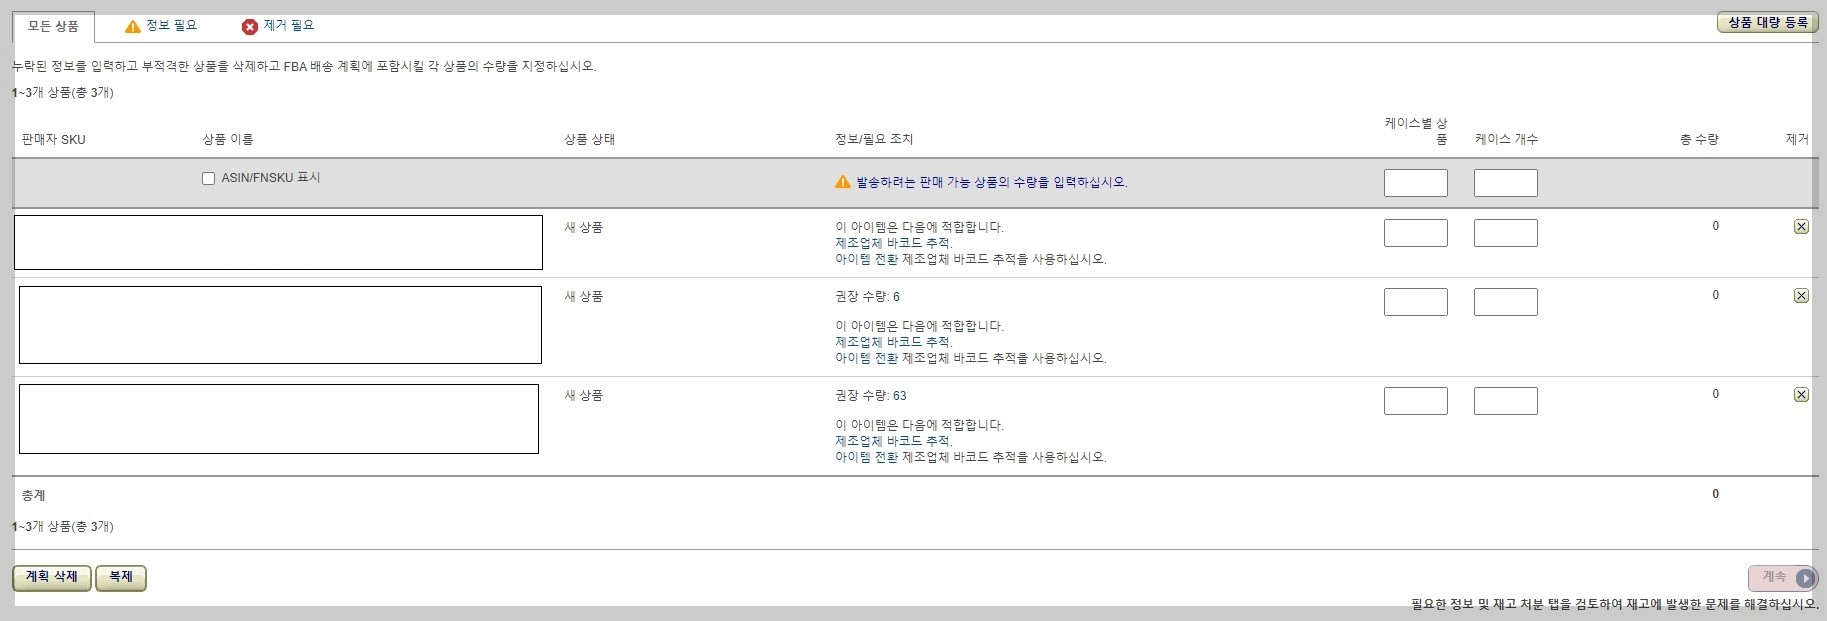The image size is (1827, 621).
Task: Click the product name box of second product
Action: (278, 324)
